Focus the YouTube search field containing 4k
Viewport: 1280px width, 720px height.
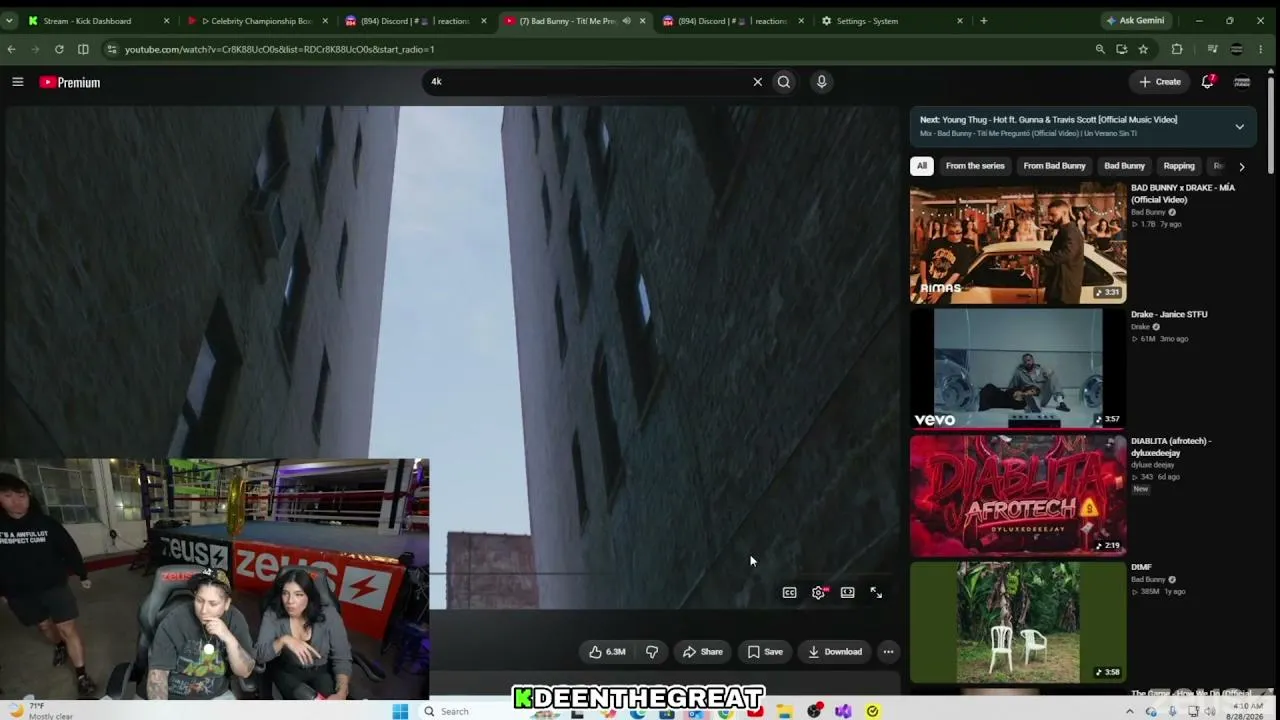(588, 82)
